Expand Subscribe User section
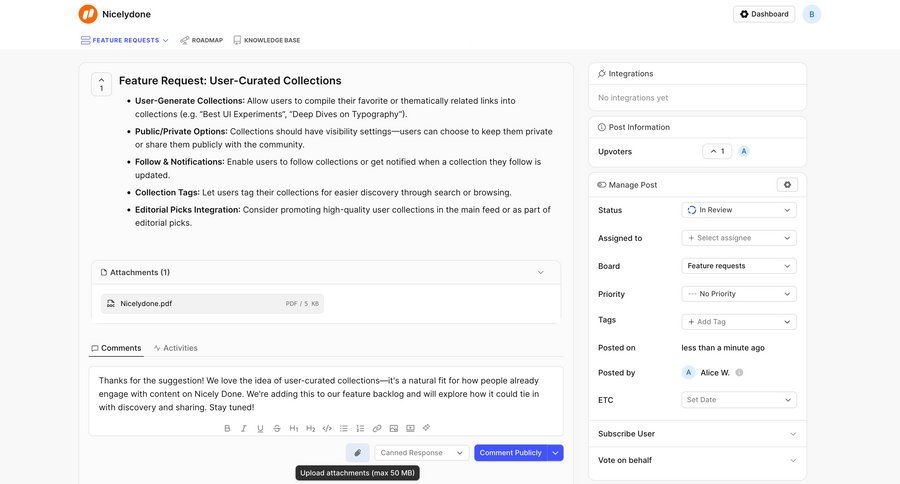This screenshot has height=484, width=900. 697,434
